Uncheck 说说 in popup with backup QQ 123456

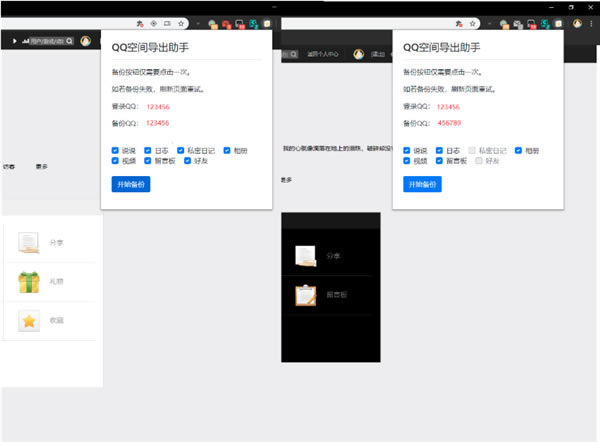[x=115, y=150]
